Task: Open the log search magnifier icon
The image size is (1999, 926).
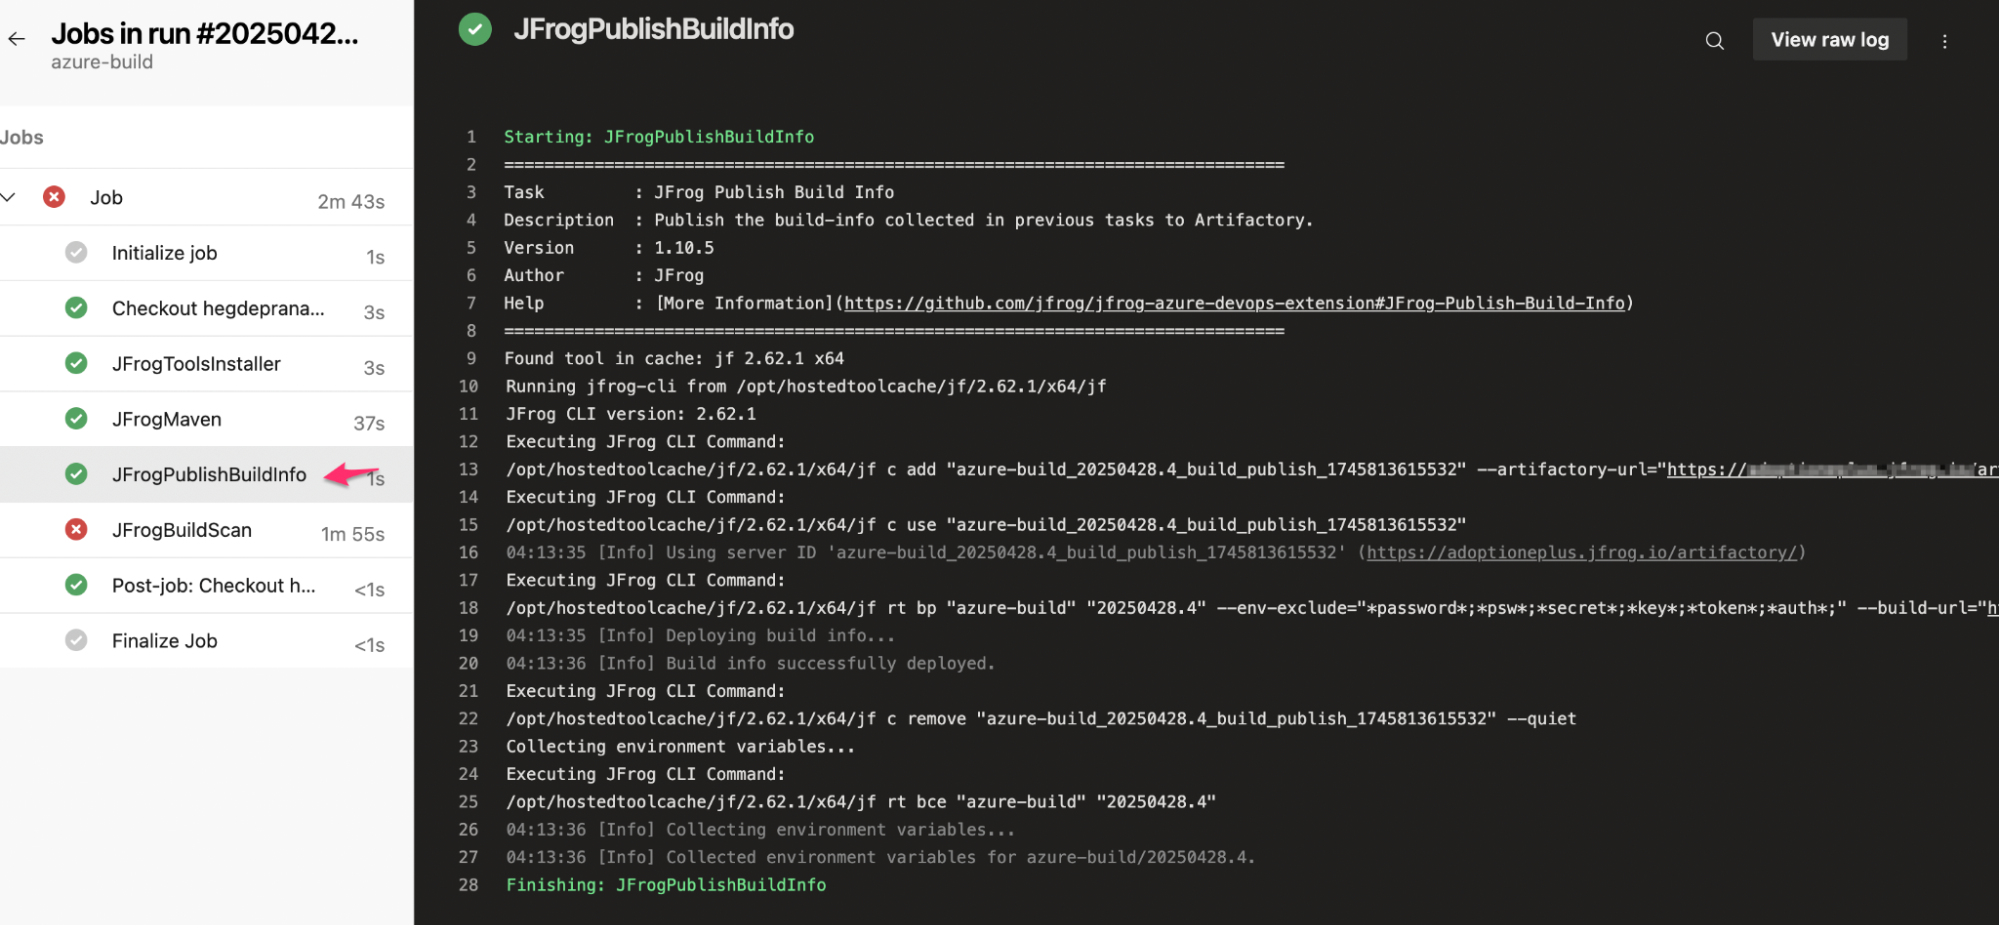Action: tap(1714, 41)
